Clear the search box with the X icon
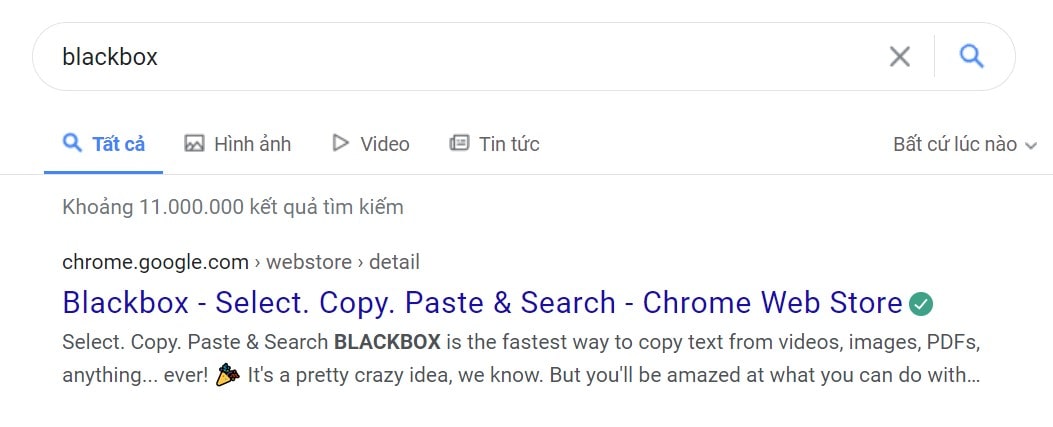The image size is (1053, 427). (899, 57)
